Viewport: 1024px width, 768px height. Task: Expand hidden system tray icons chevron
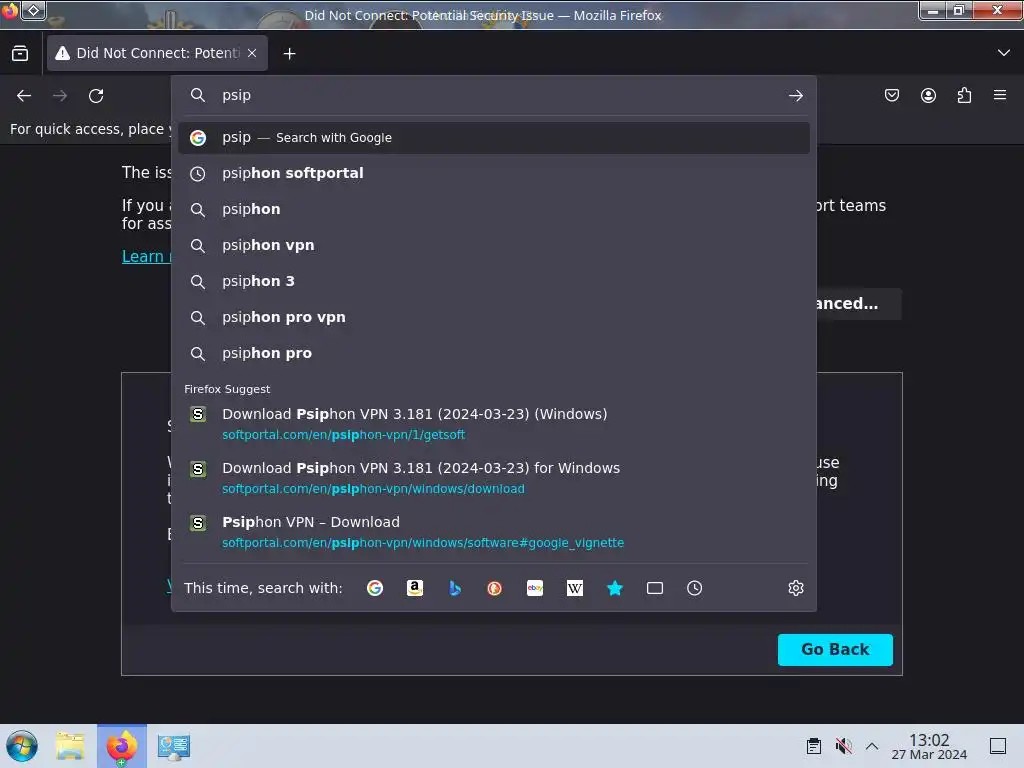[x=872, y=746]
